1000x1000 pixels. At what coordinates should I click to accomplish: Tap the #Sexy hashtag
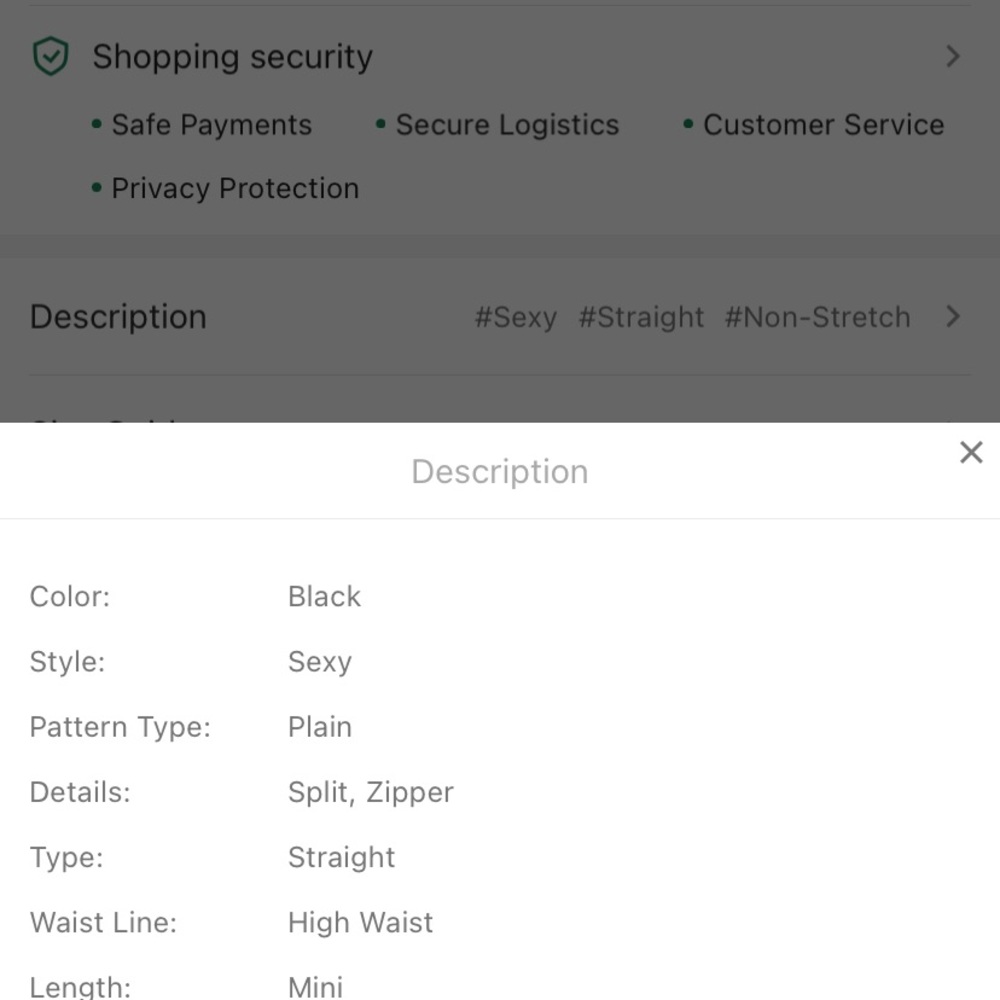[x=516, y=317]
